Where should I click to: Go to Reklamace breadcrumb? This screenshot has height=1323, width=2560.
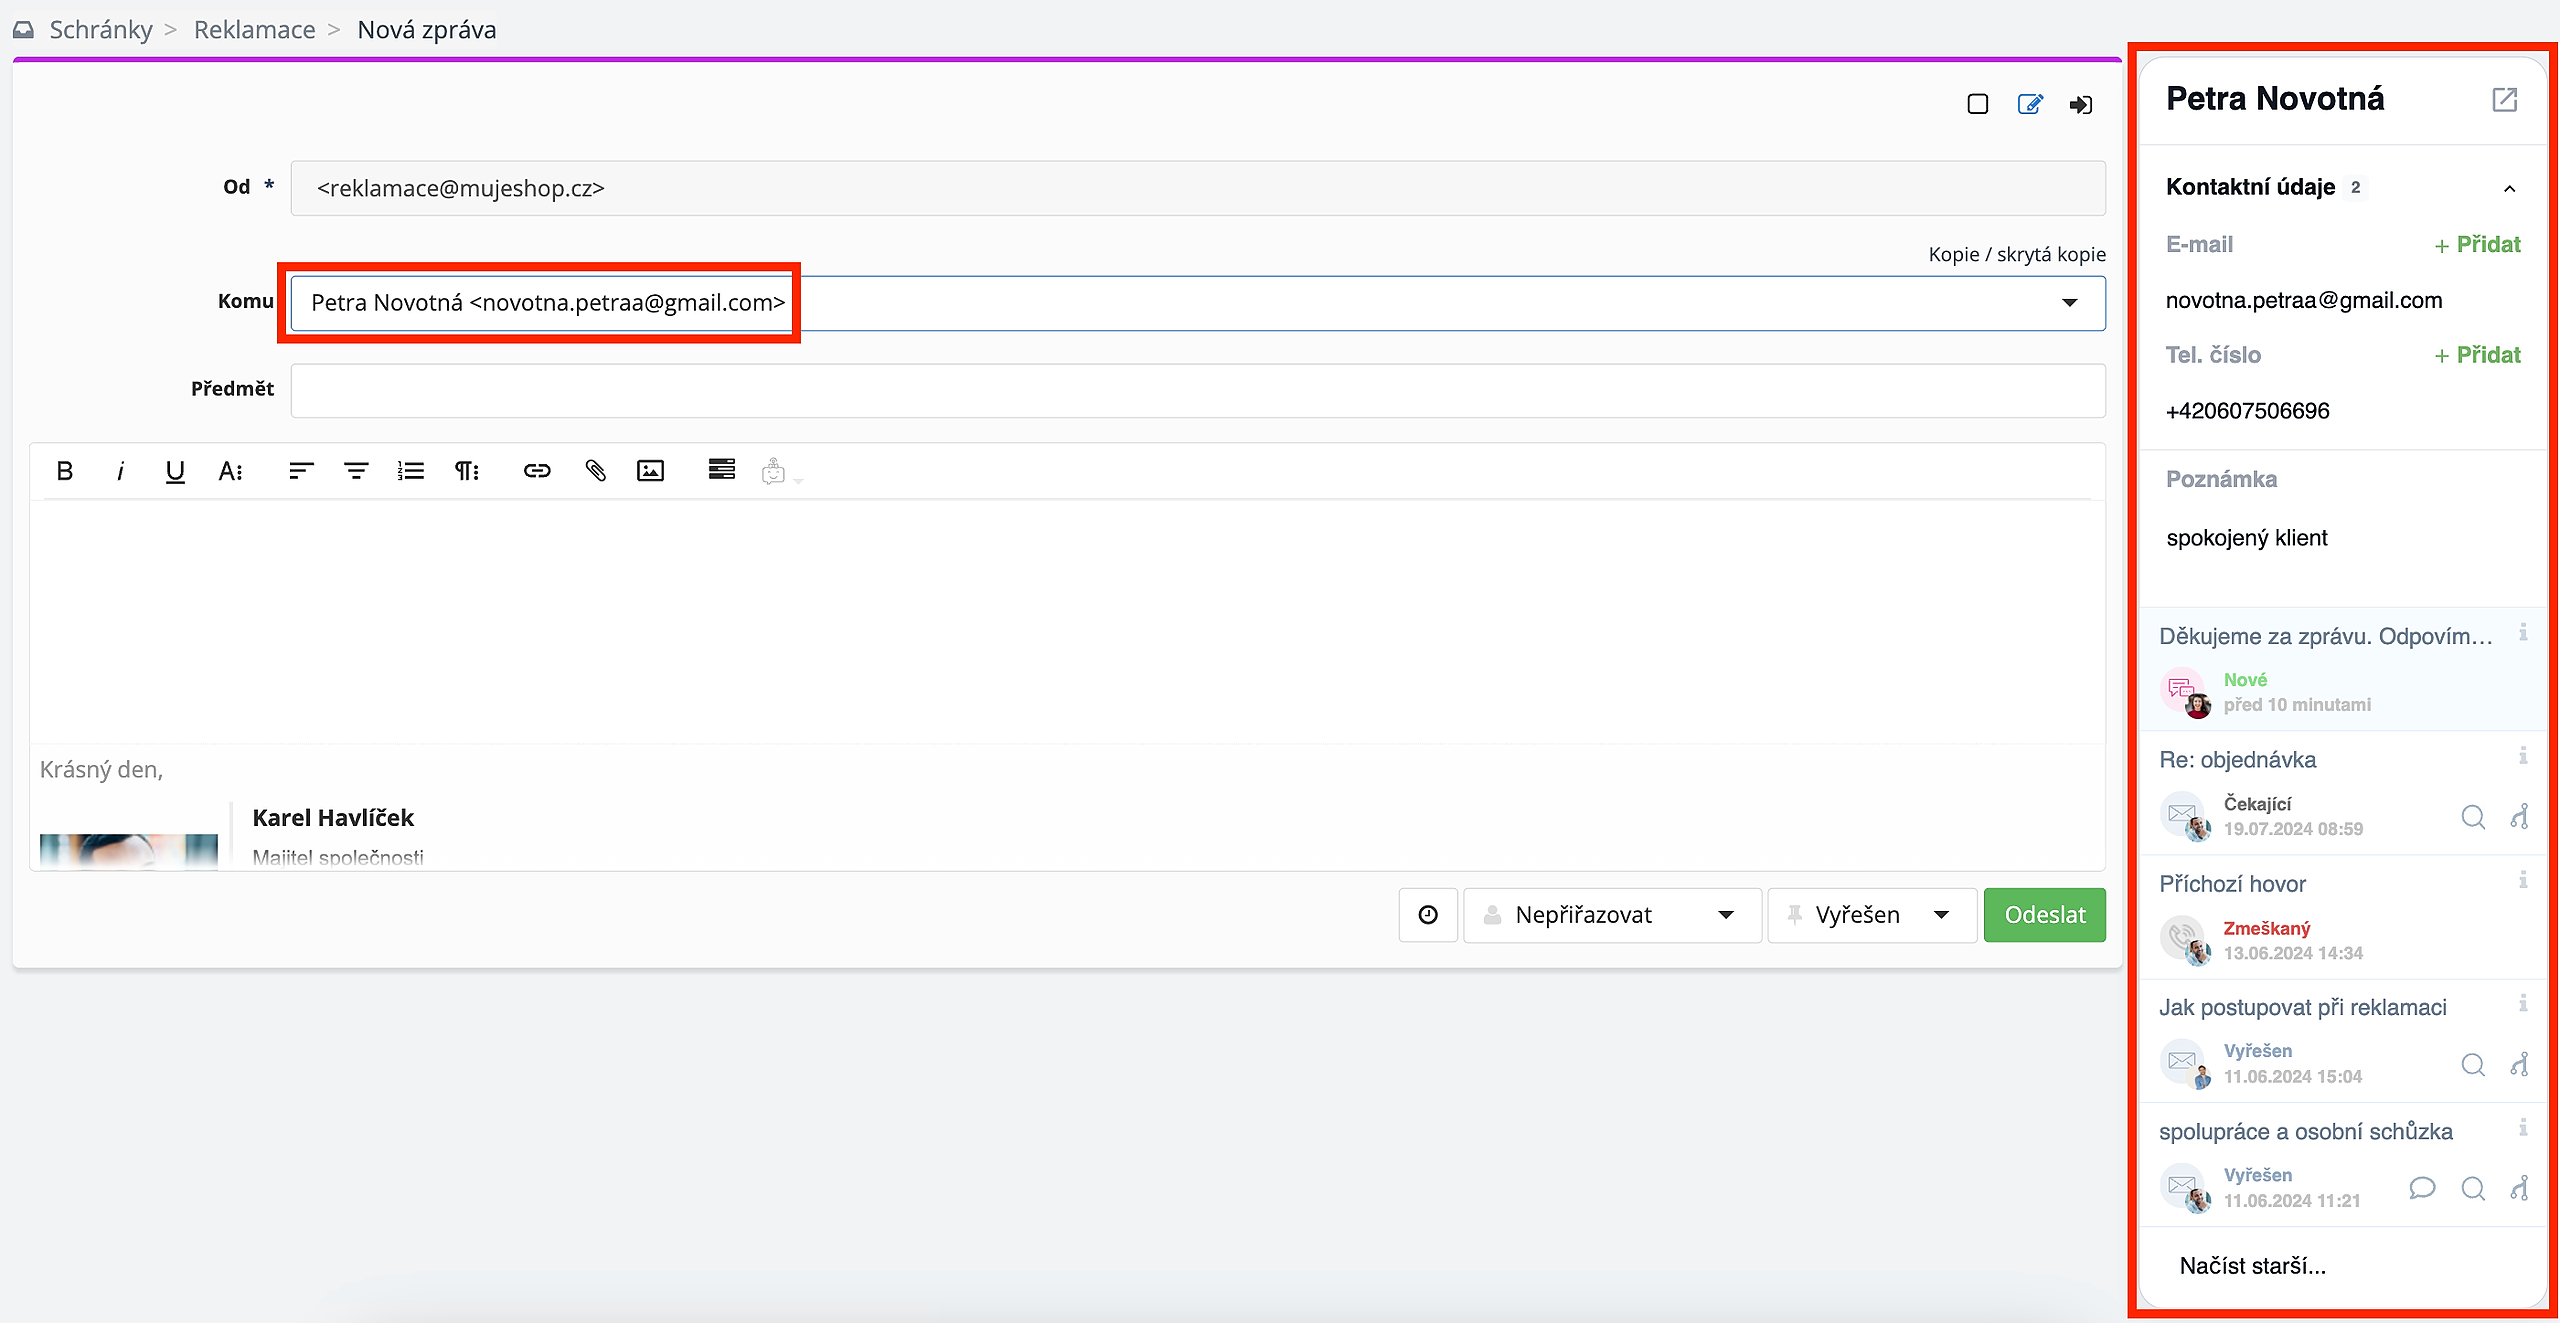tap(254, 30)
